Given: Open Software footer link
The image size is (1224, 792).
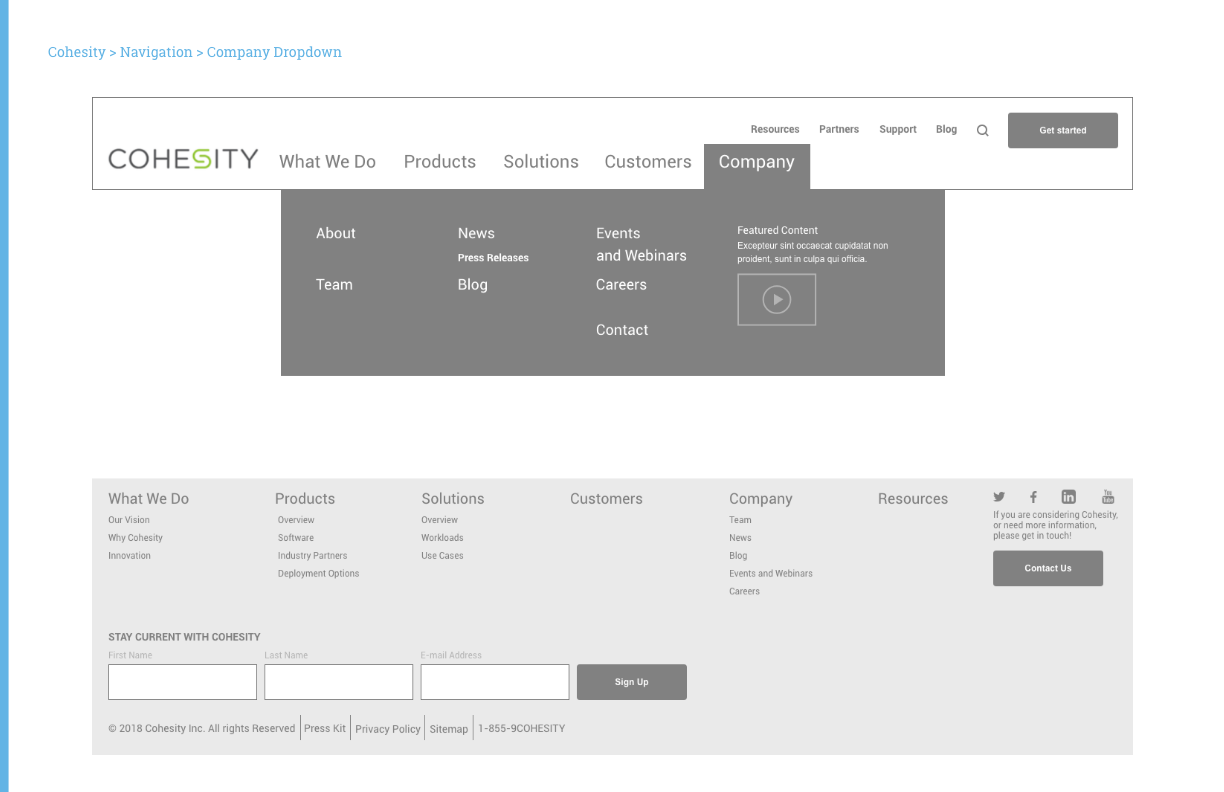Looking at the screenshot, I should 296,538.
